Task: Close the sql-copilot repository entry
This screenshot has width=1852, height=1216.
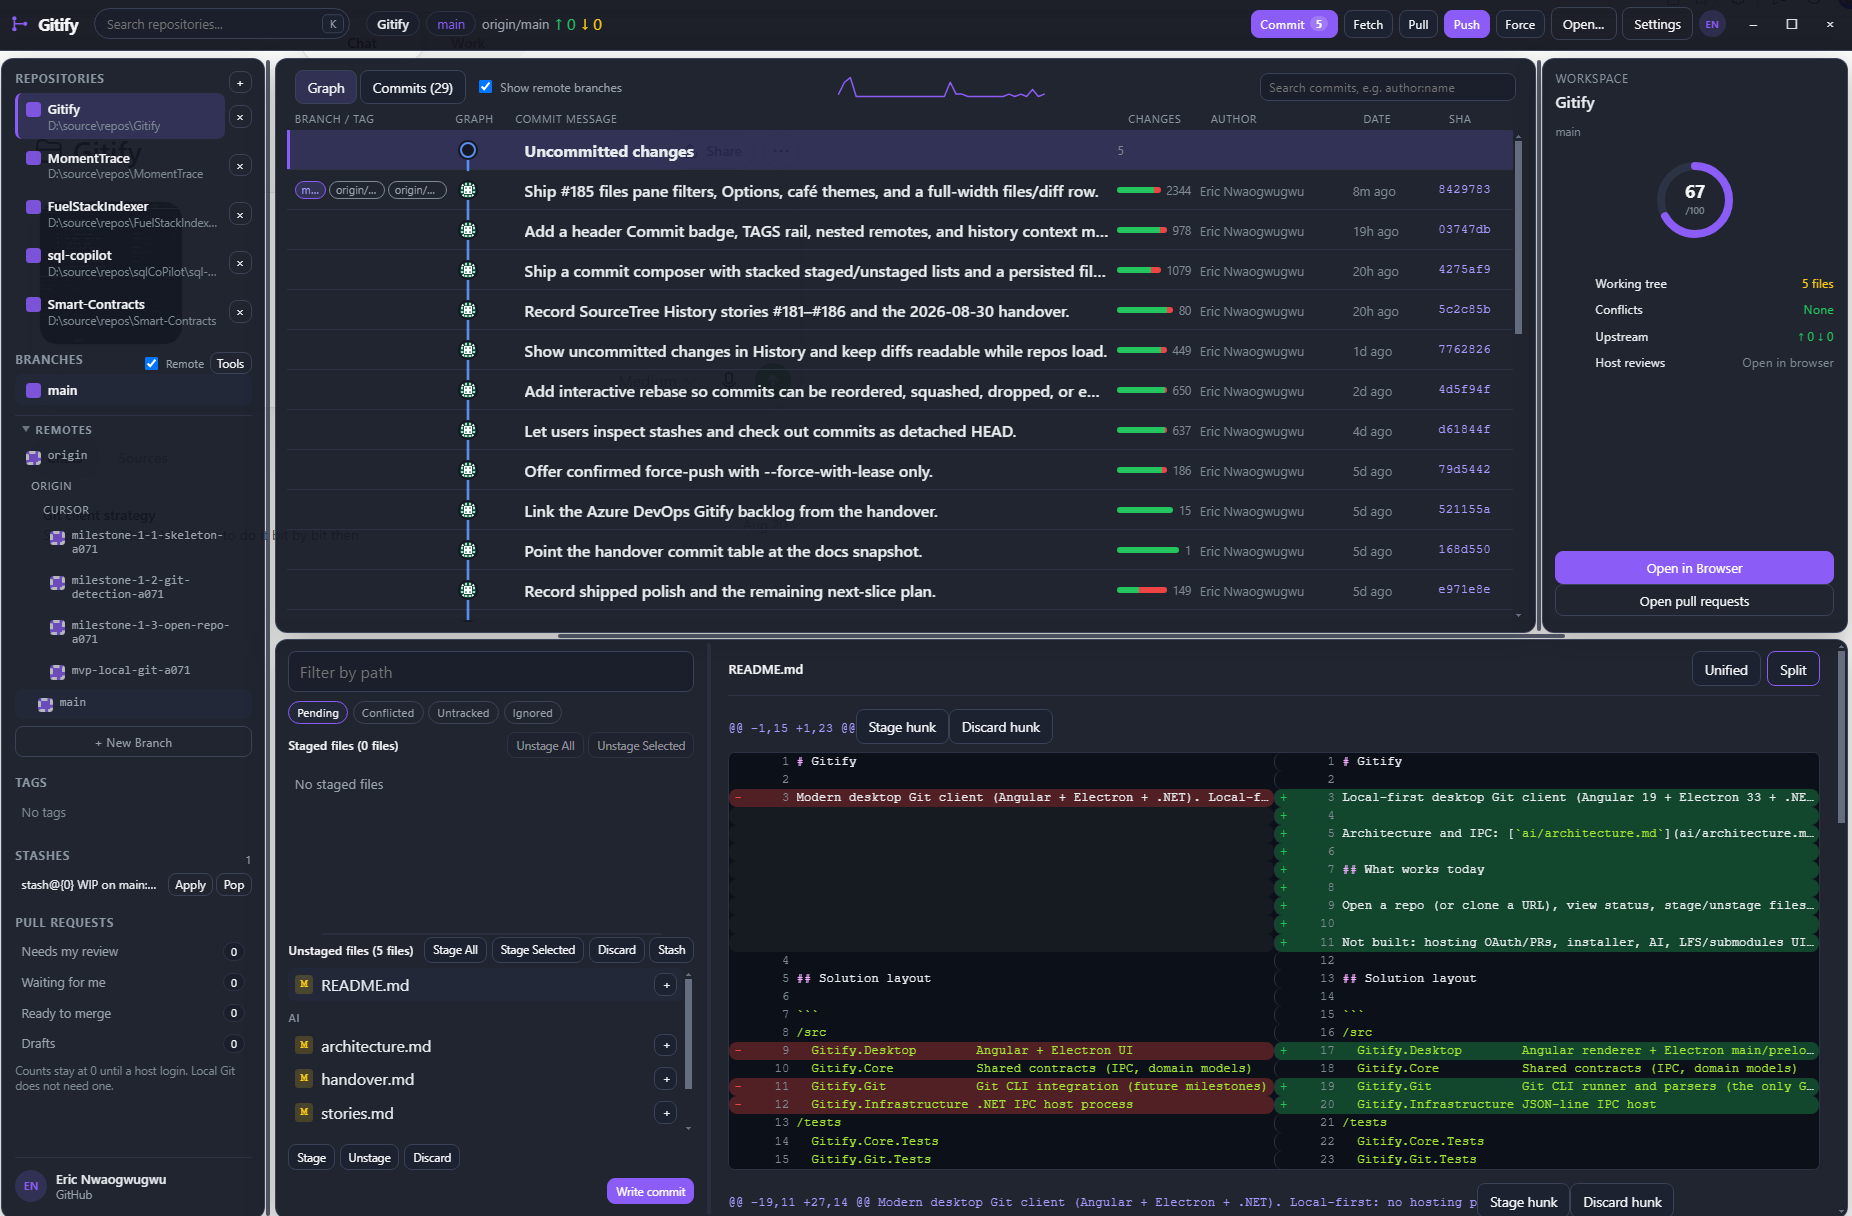Action: tap(240, 263)
